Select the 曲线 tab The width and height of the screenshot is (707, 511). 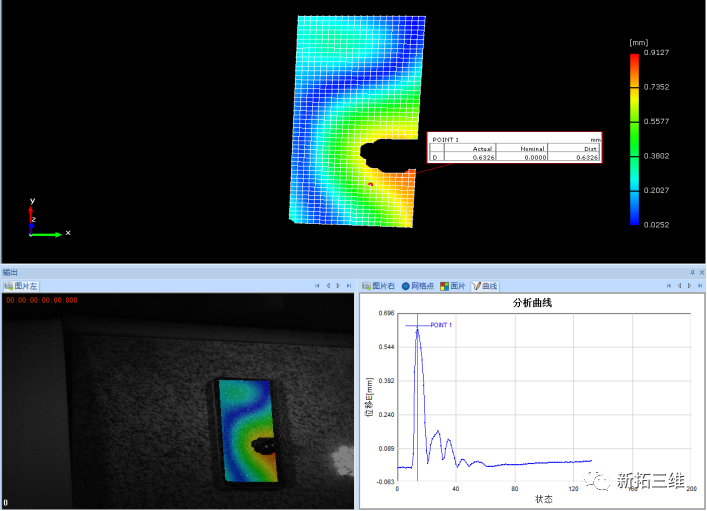click(485, 286)
